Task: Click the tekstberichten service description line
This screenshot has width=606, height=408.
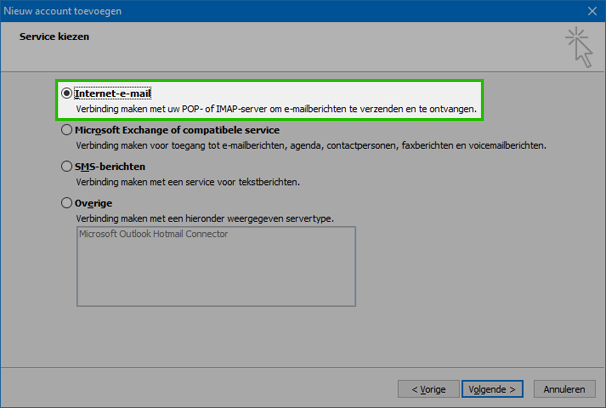Action: tap(188, 182)
